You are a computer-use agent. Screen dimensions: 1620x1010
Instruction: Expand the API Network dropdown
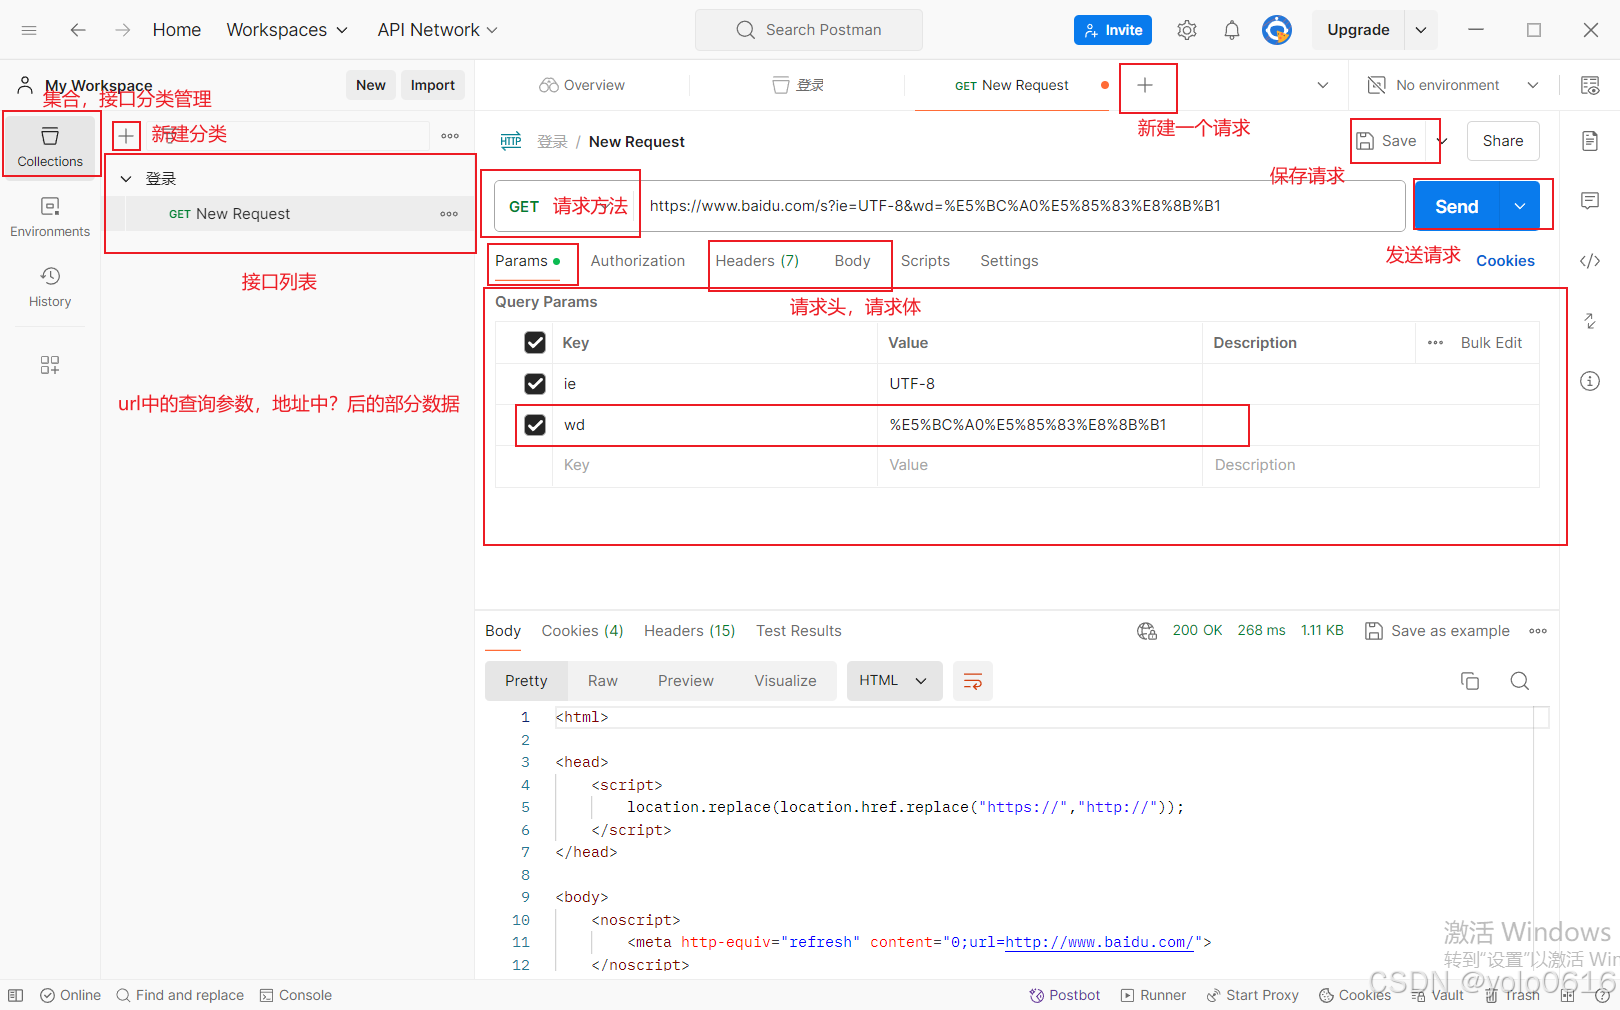pos(437,30)
